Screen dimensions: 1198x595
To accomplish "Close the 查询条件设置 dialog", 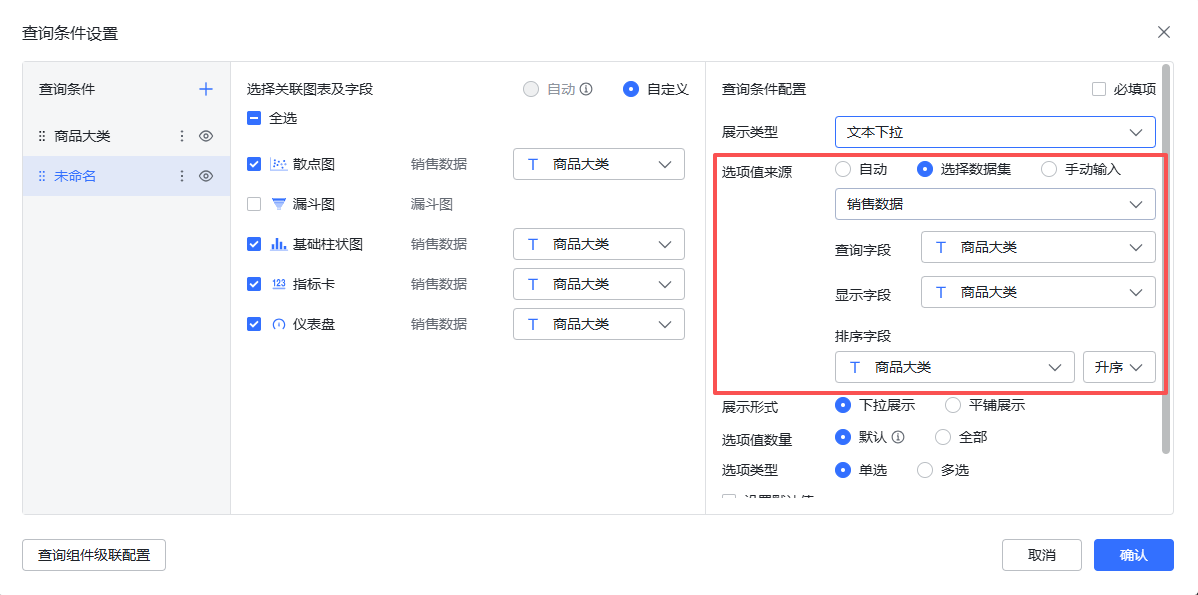I will (x=1164, y=32).
